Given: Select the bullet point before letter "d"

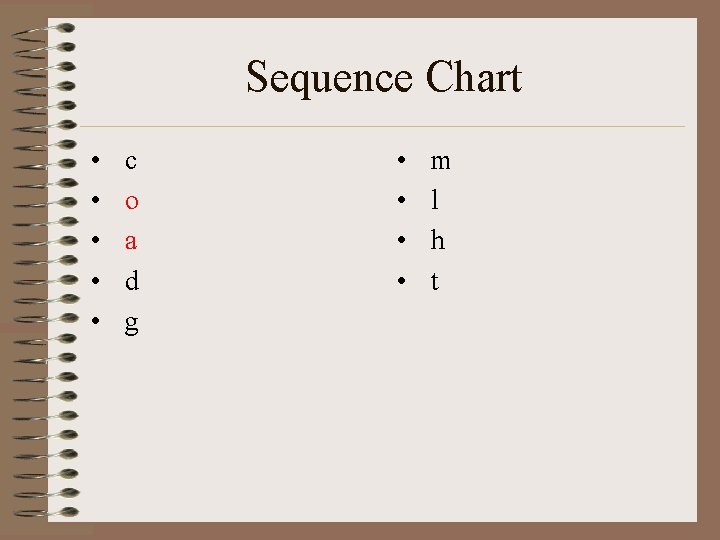Looking at the screenshot, I should 92,283.
